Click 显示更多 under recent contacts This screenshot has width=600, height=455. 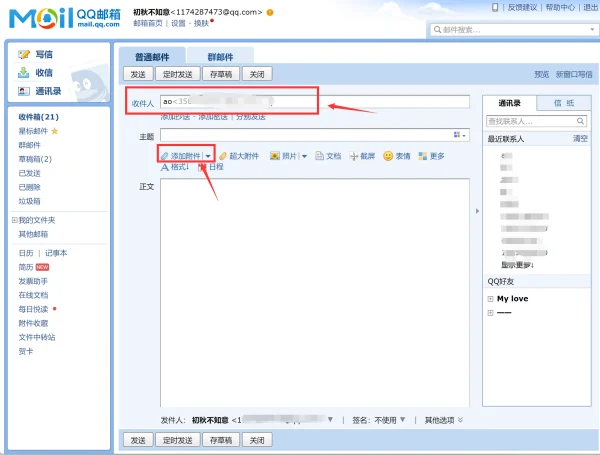pyautogui.click(x=517, y=265)
